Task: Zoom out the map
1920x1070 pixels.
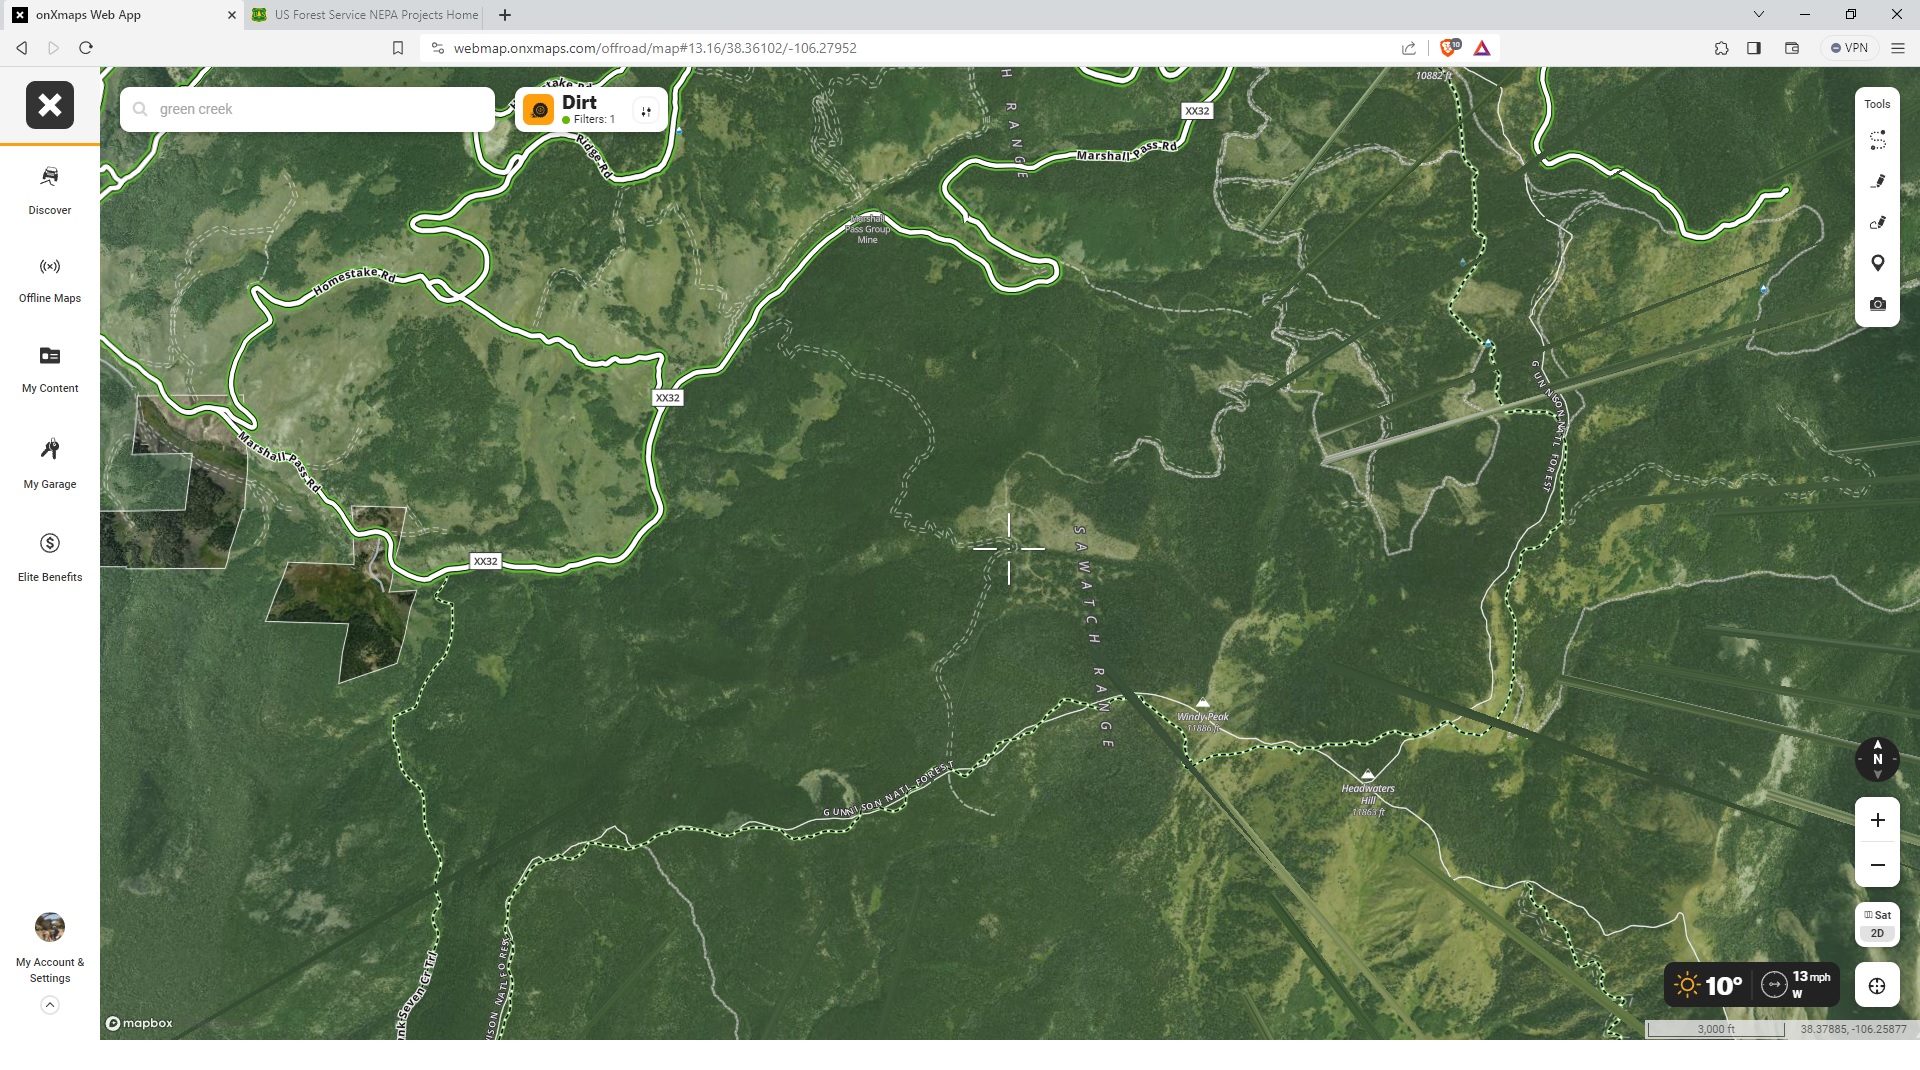Action: point(1878,865)
